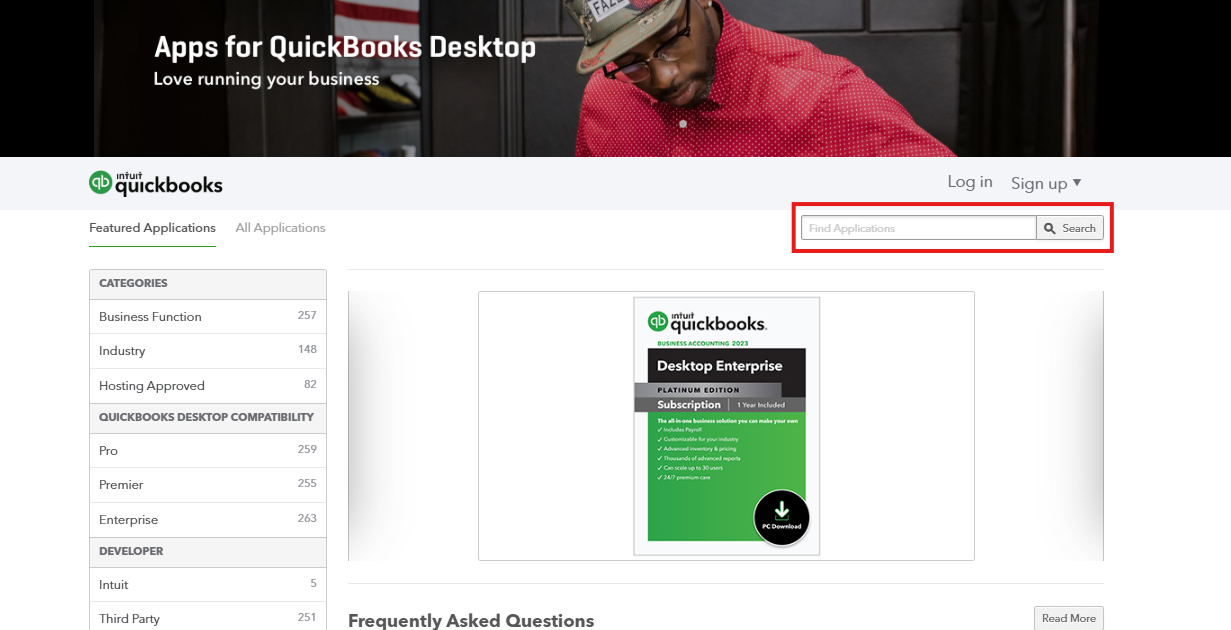Click the Read More button
The width and height of the screenshot is (1231, 630).
[1069, 618]
